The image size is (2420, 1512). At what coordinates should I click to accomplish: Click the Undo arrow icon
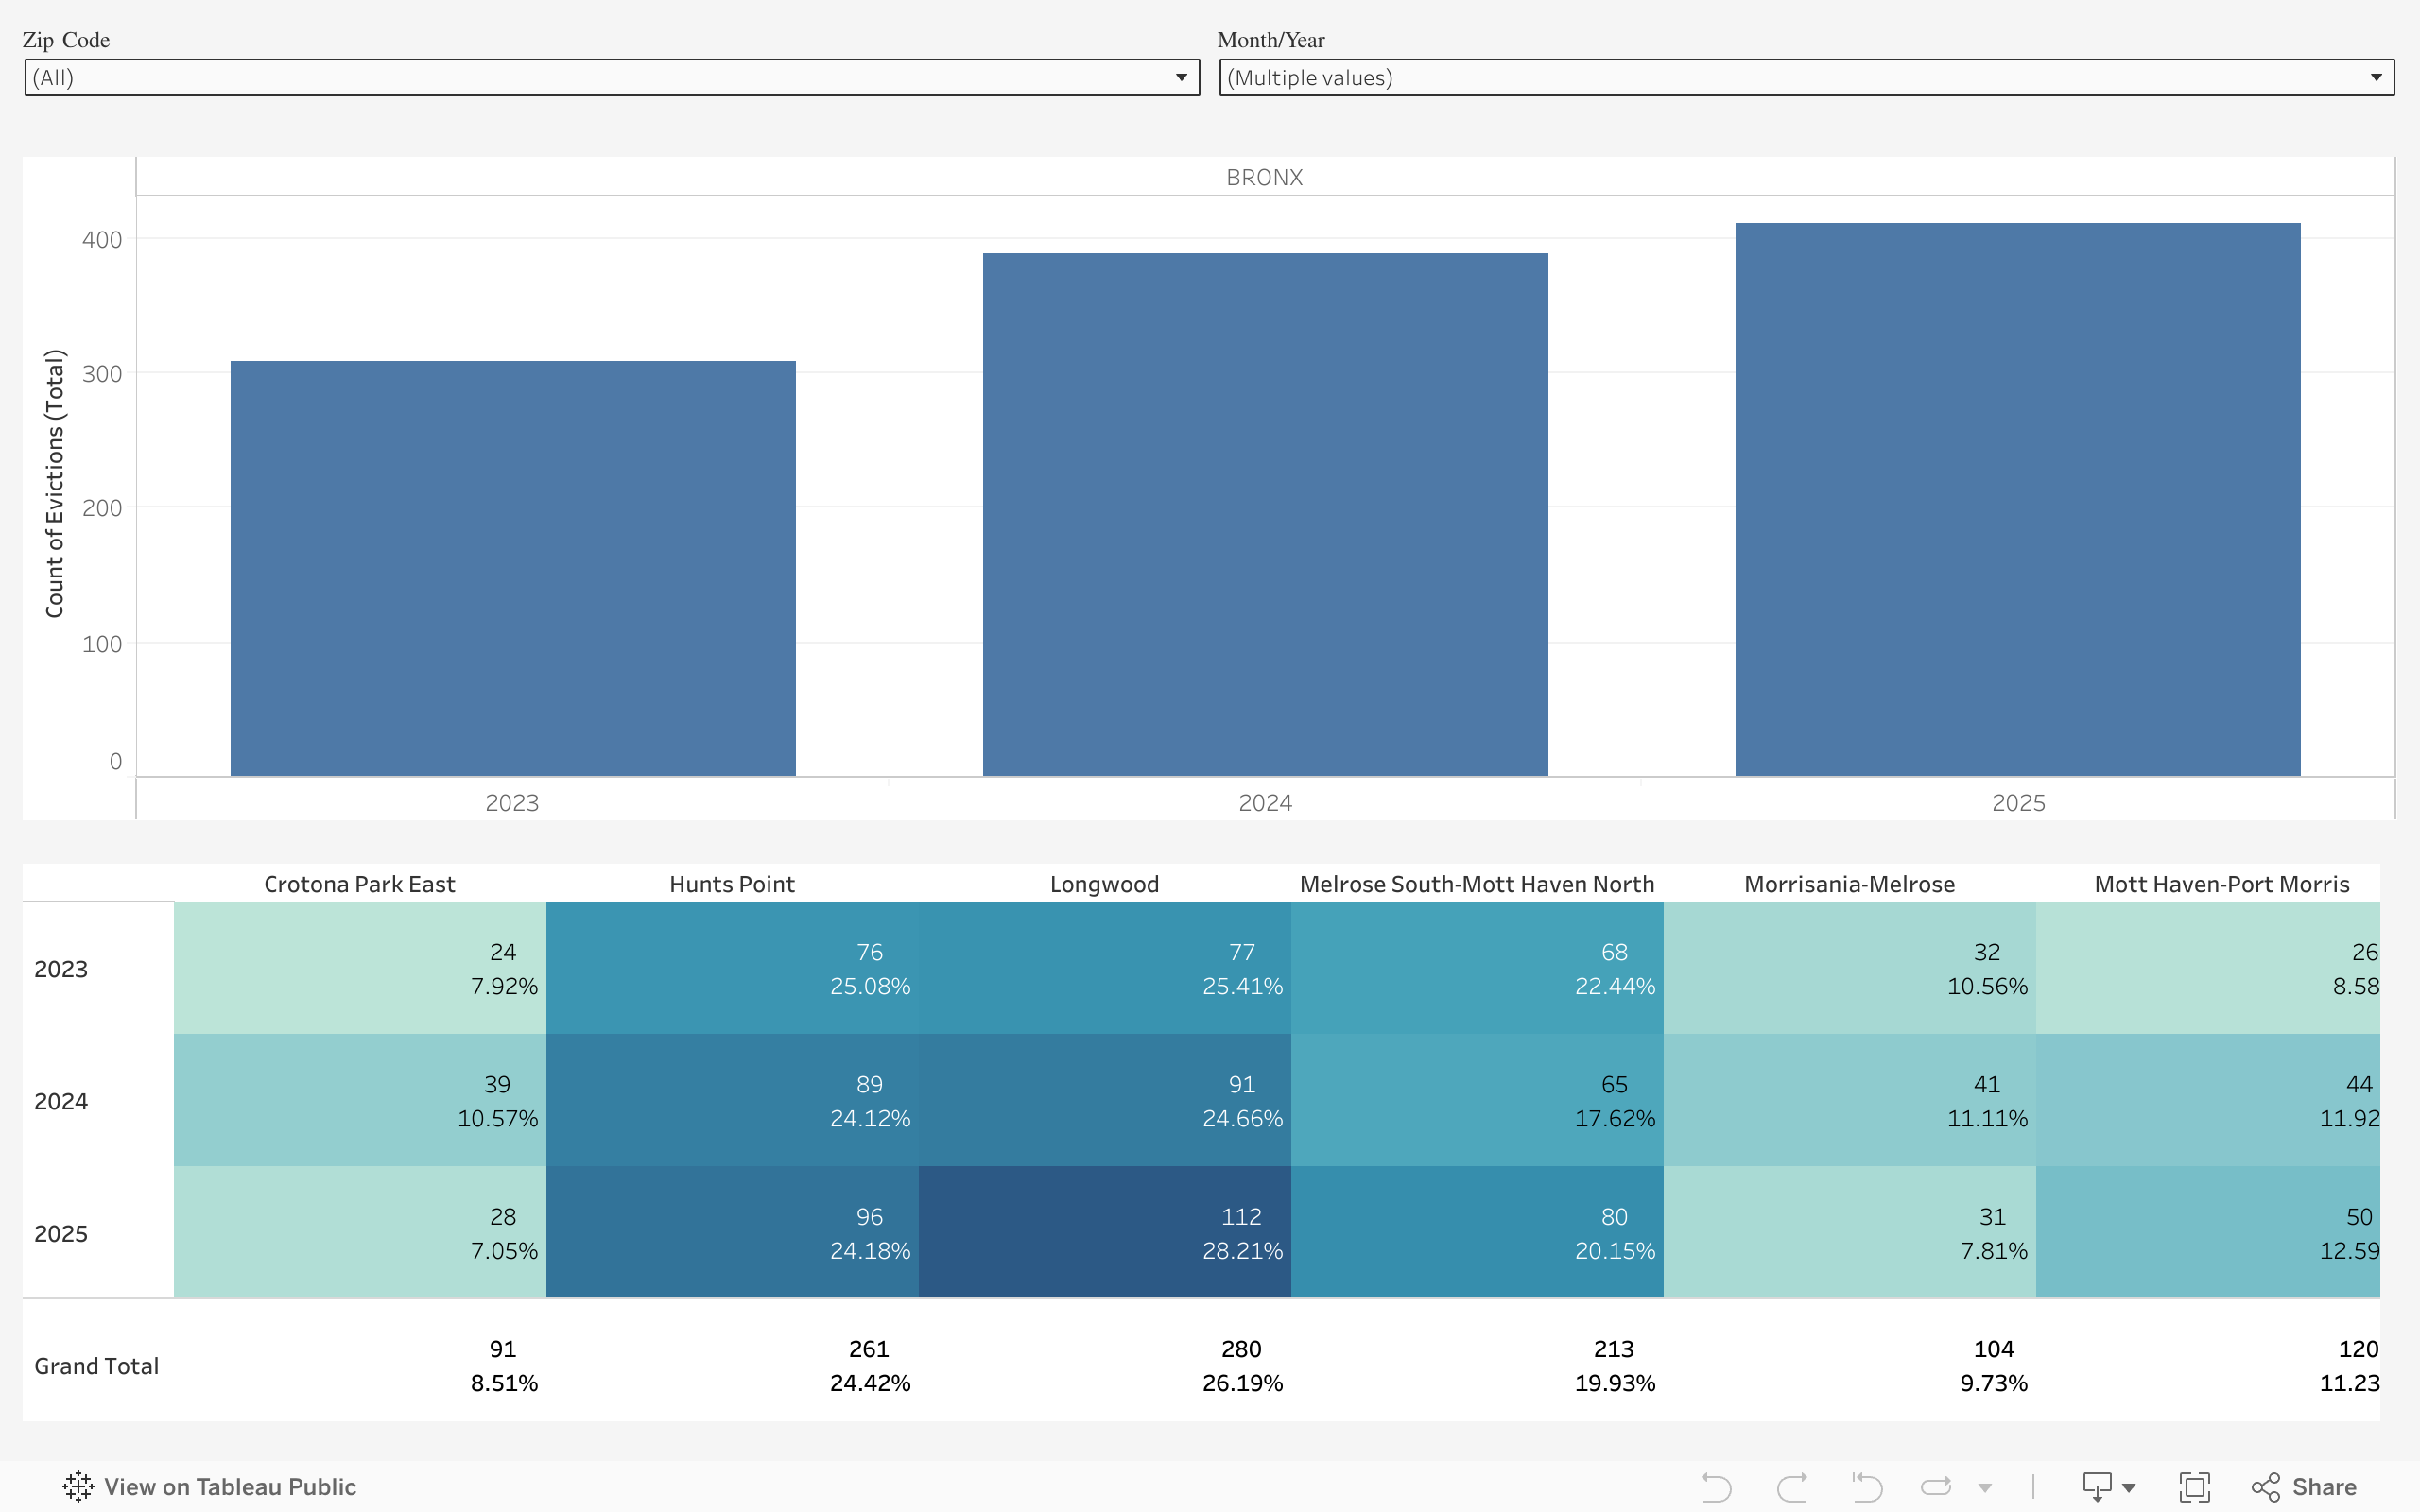point(1716,1487)
